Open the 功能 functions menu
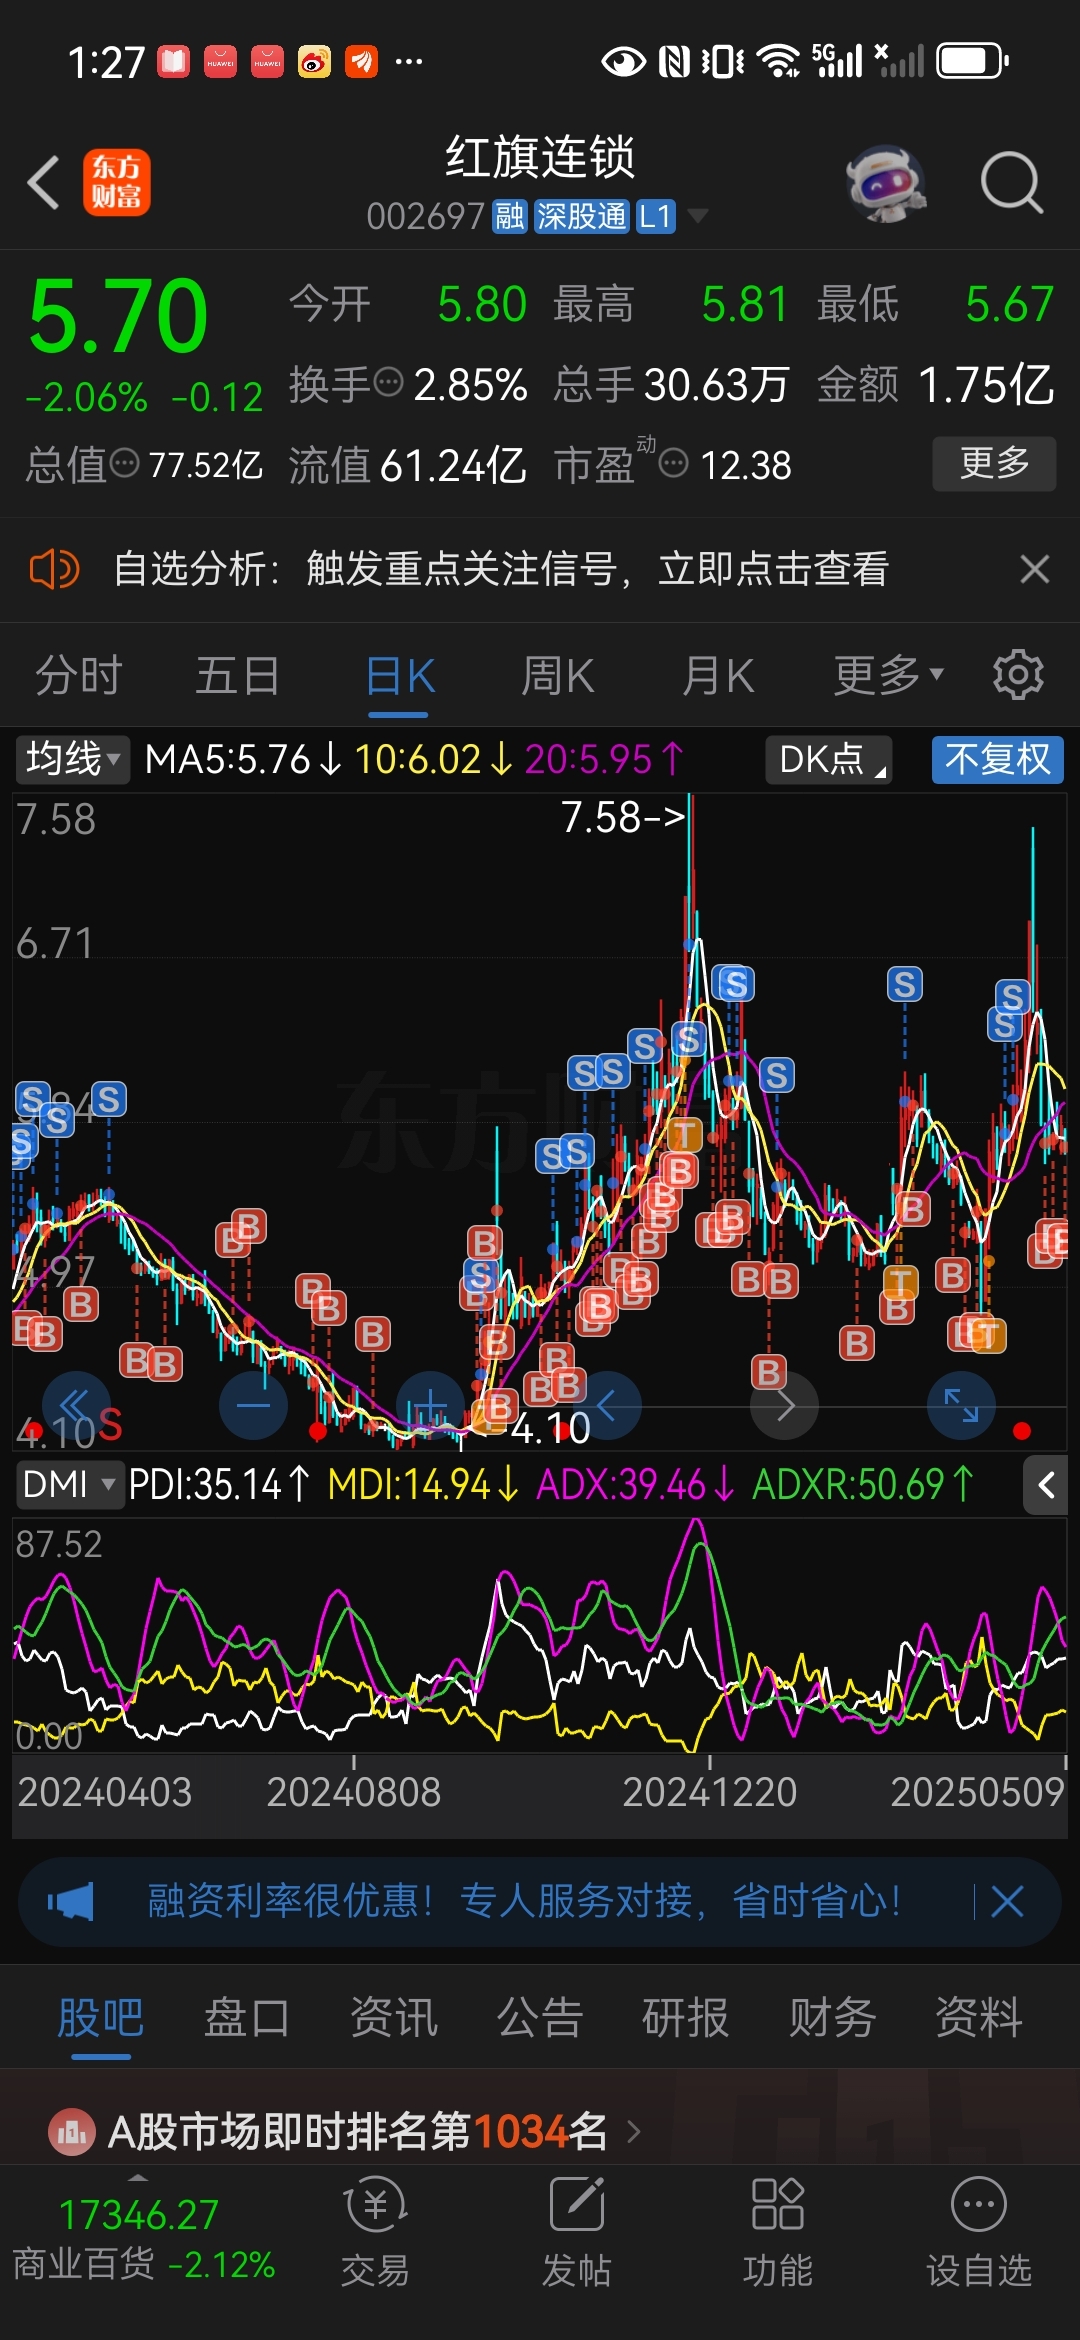 click(x=778, y=2234)
